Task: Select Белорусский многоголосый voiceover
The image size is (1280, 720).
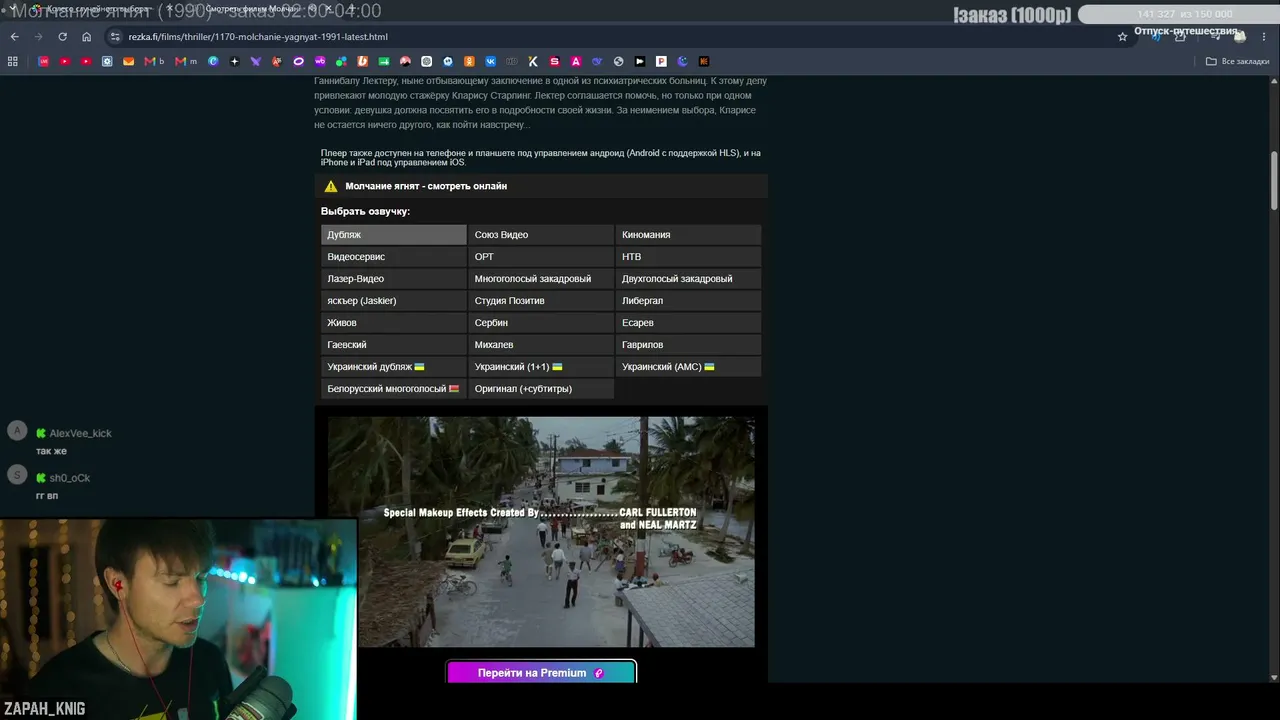Action: 394,389
